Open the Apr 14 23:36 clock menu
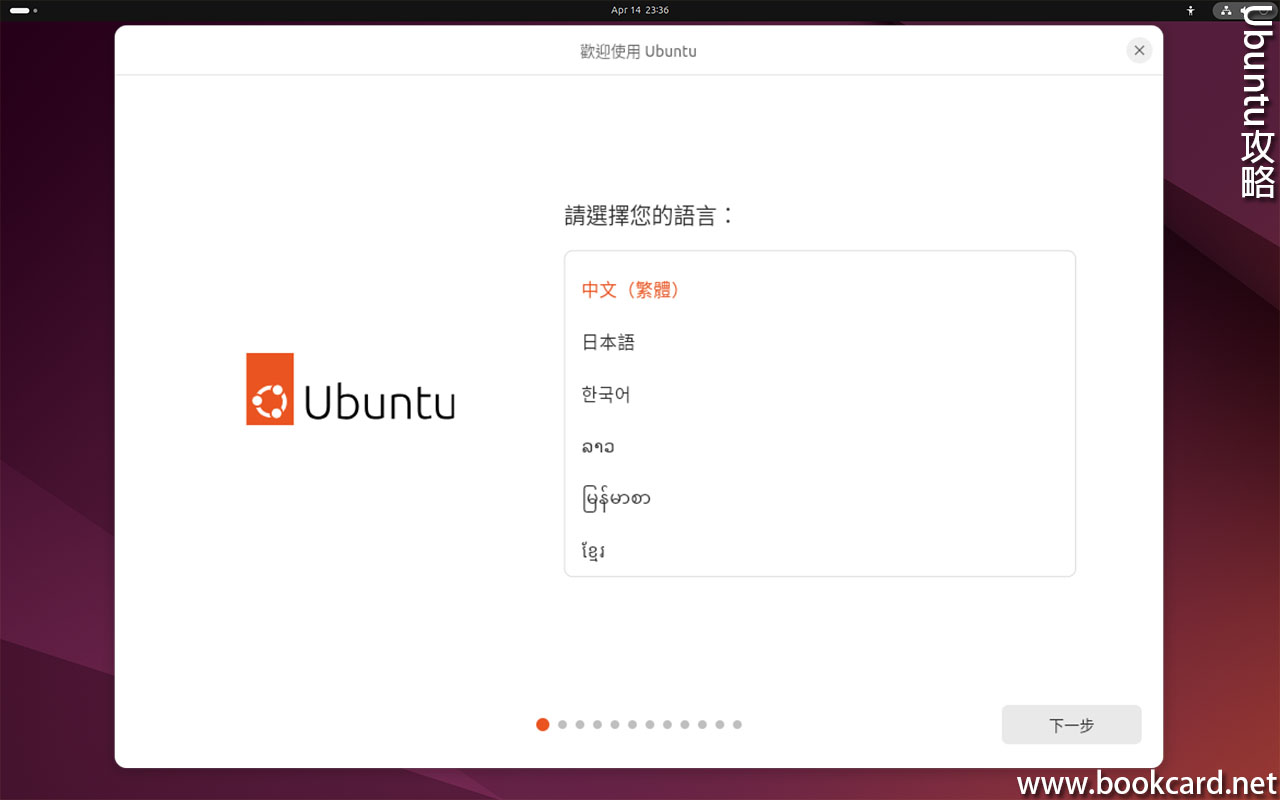The height and width of the screenshot is (800, 1280). [x=640, y=10]
